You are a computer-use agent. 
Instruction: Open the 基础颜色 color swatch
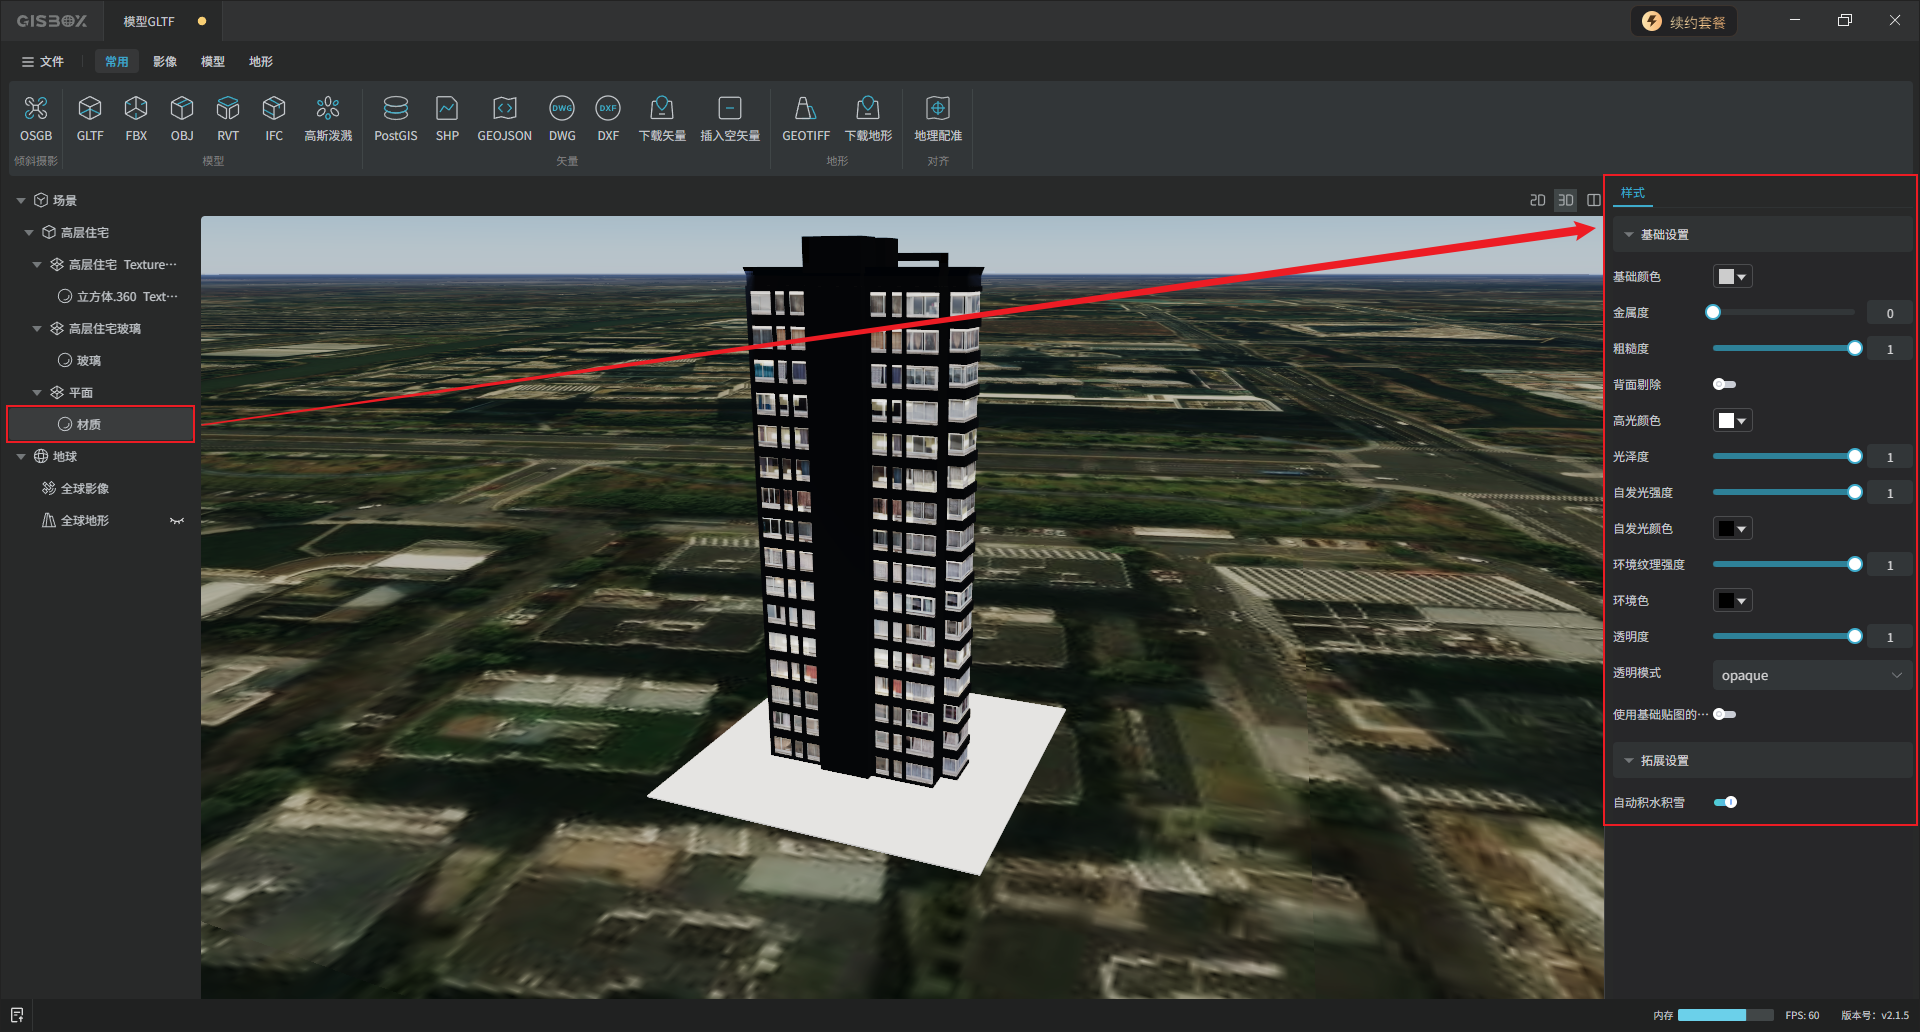[1732, 277]
